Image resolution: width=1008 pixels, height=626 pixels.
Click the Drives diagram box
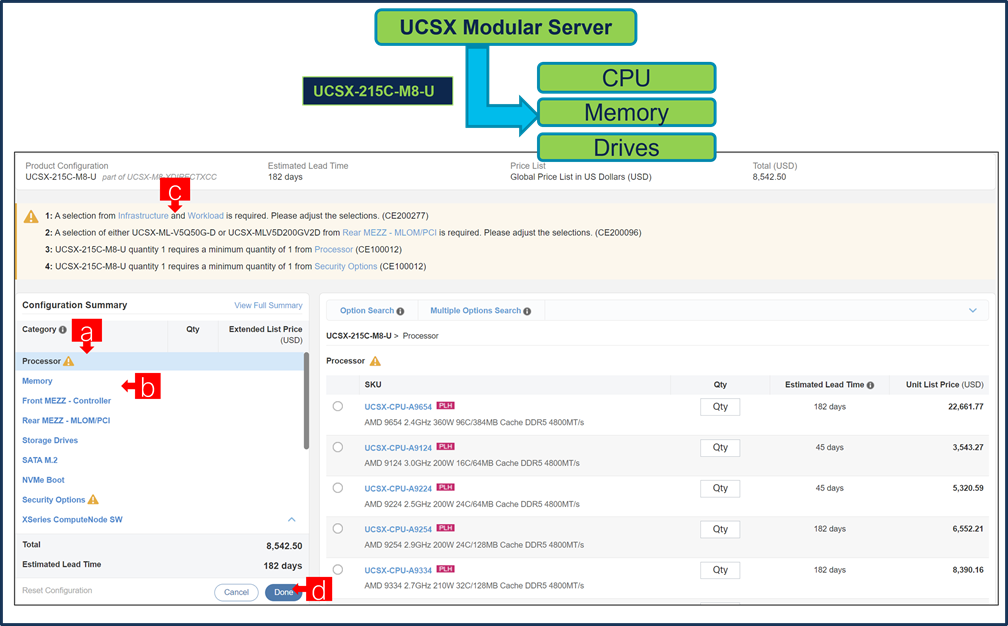(626, 147)
